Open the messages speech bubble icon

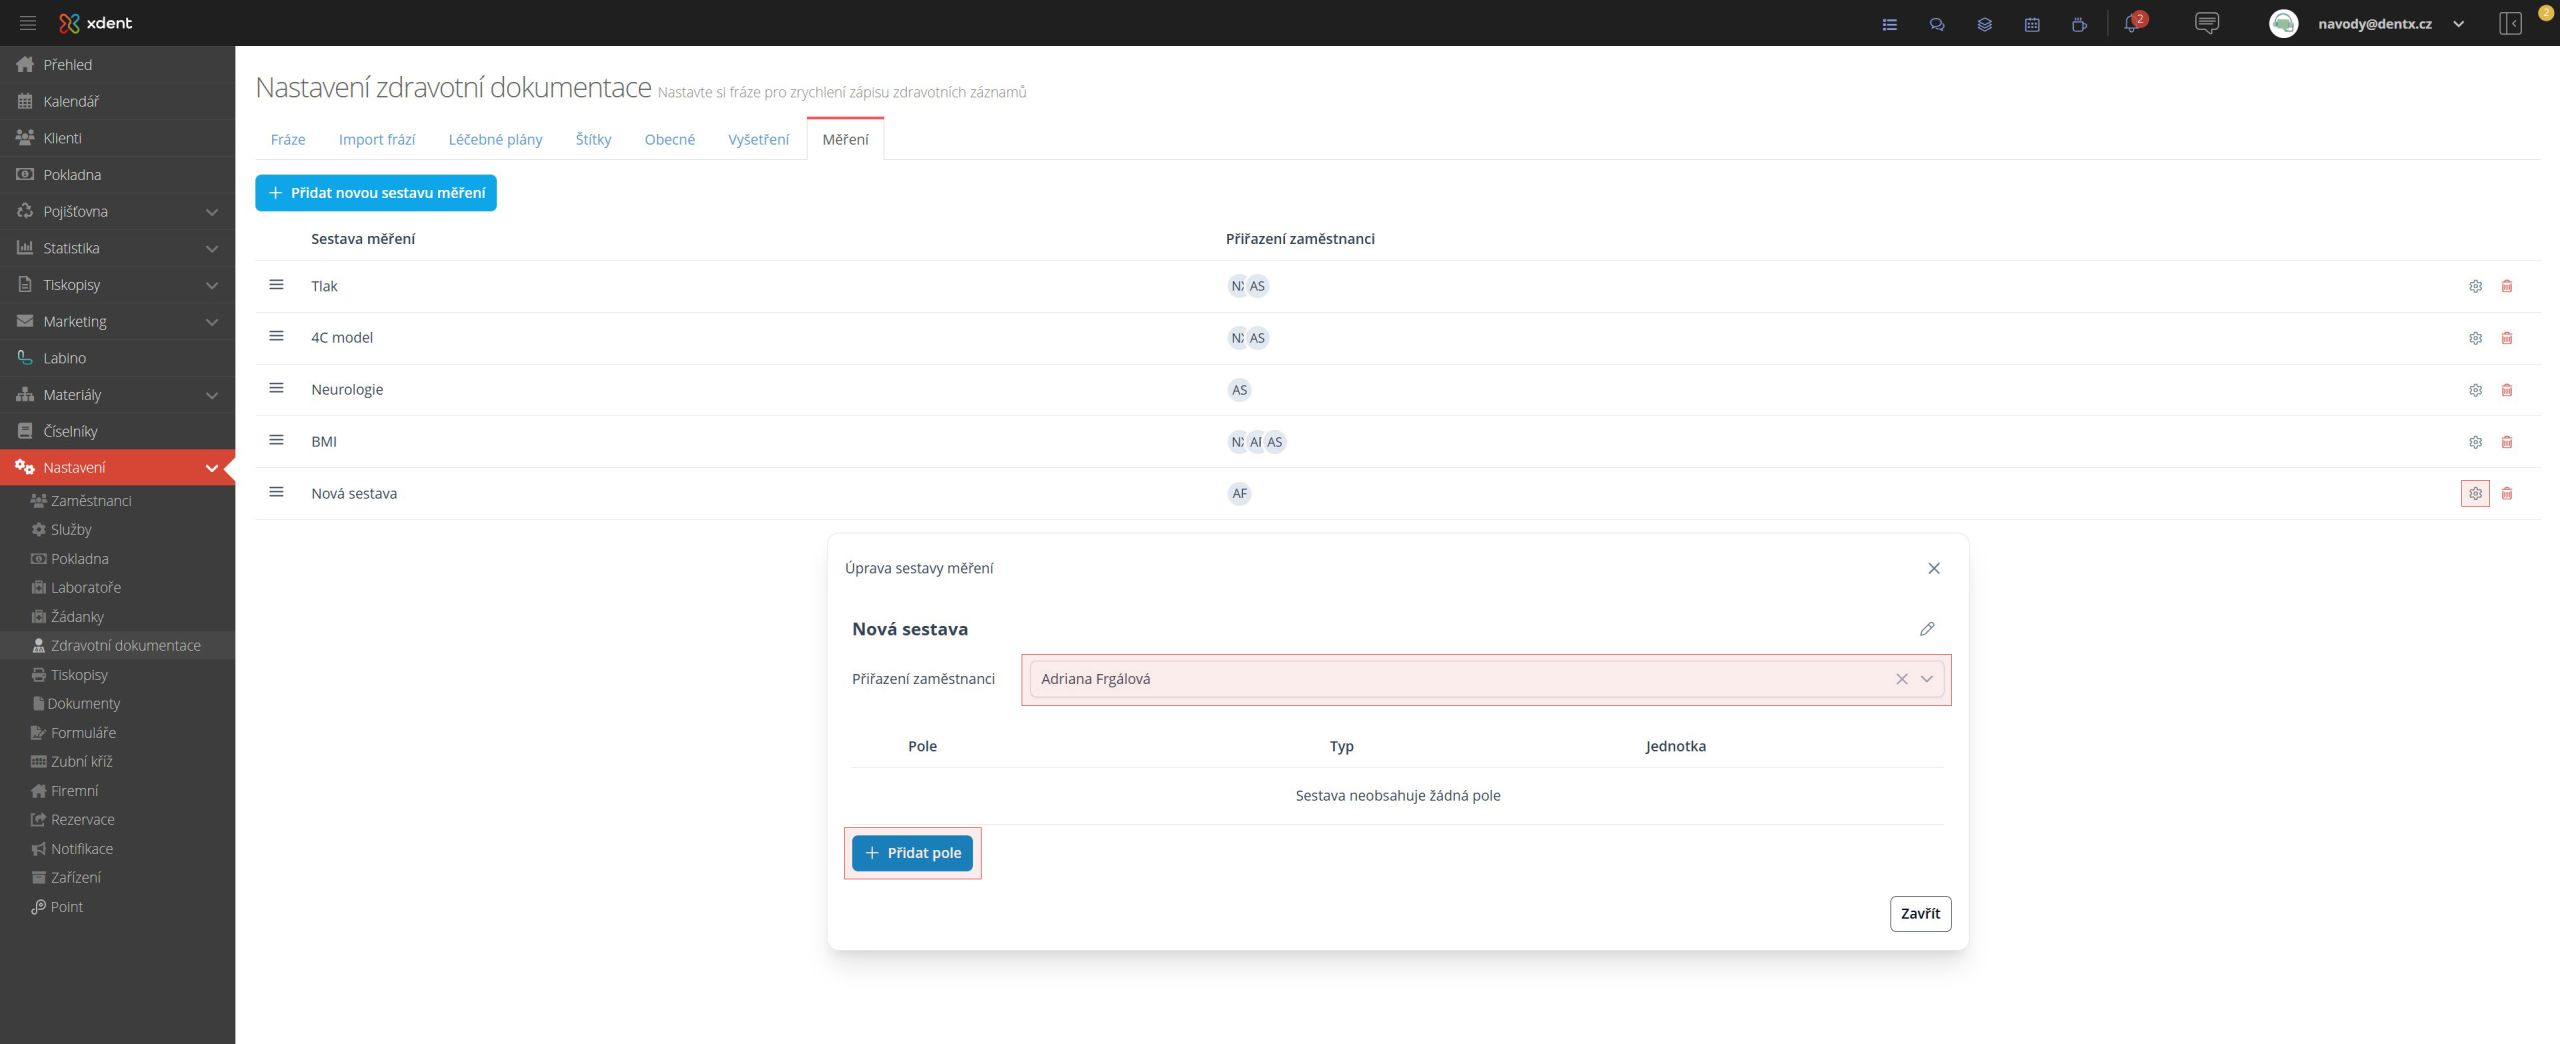(2206, 23)
